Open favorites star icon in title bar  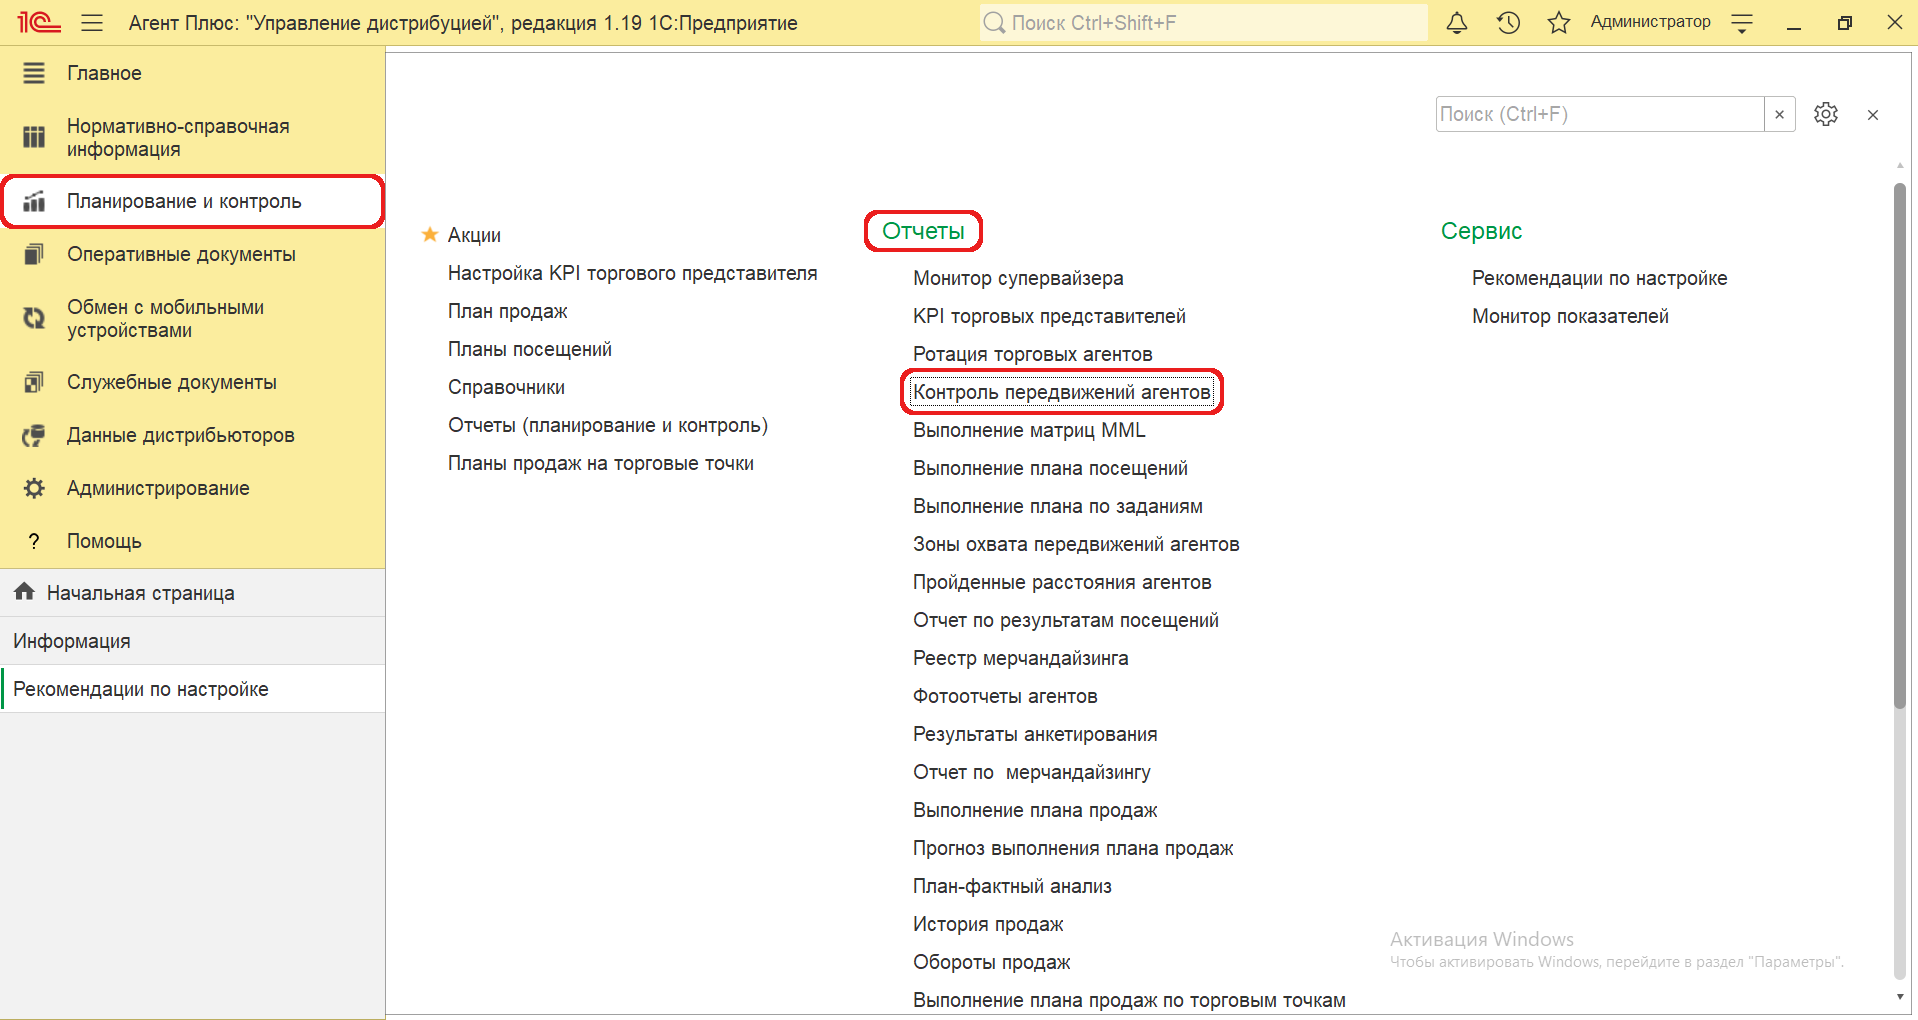click(1558, 23)
